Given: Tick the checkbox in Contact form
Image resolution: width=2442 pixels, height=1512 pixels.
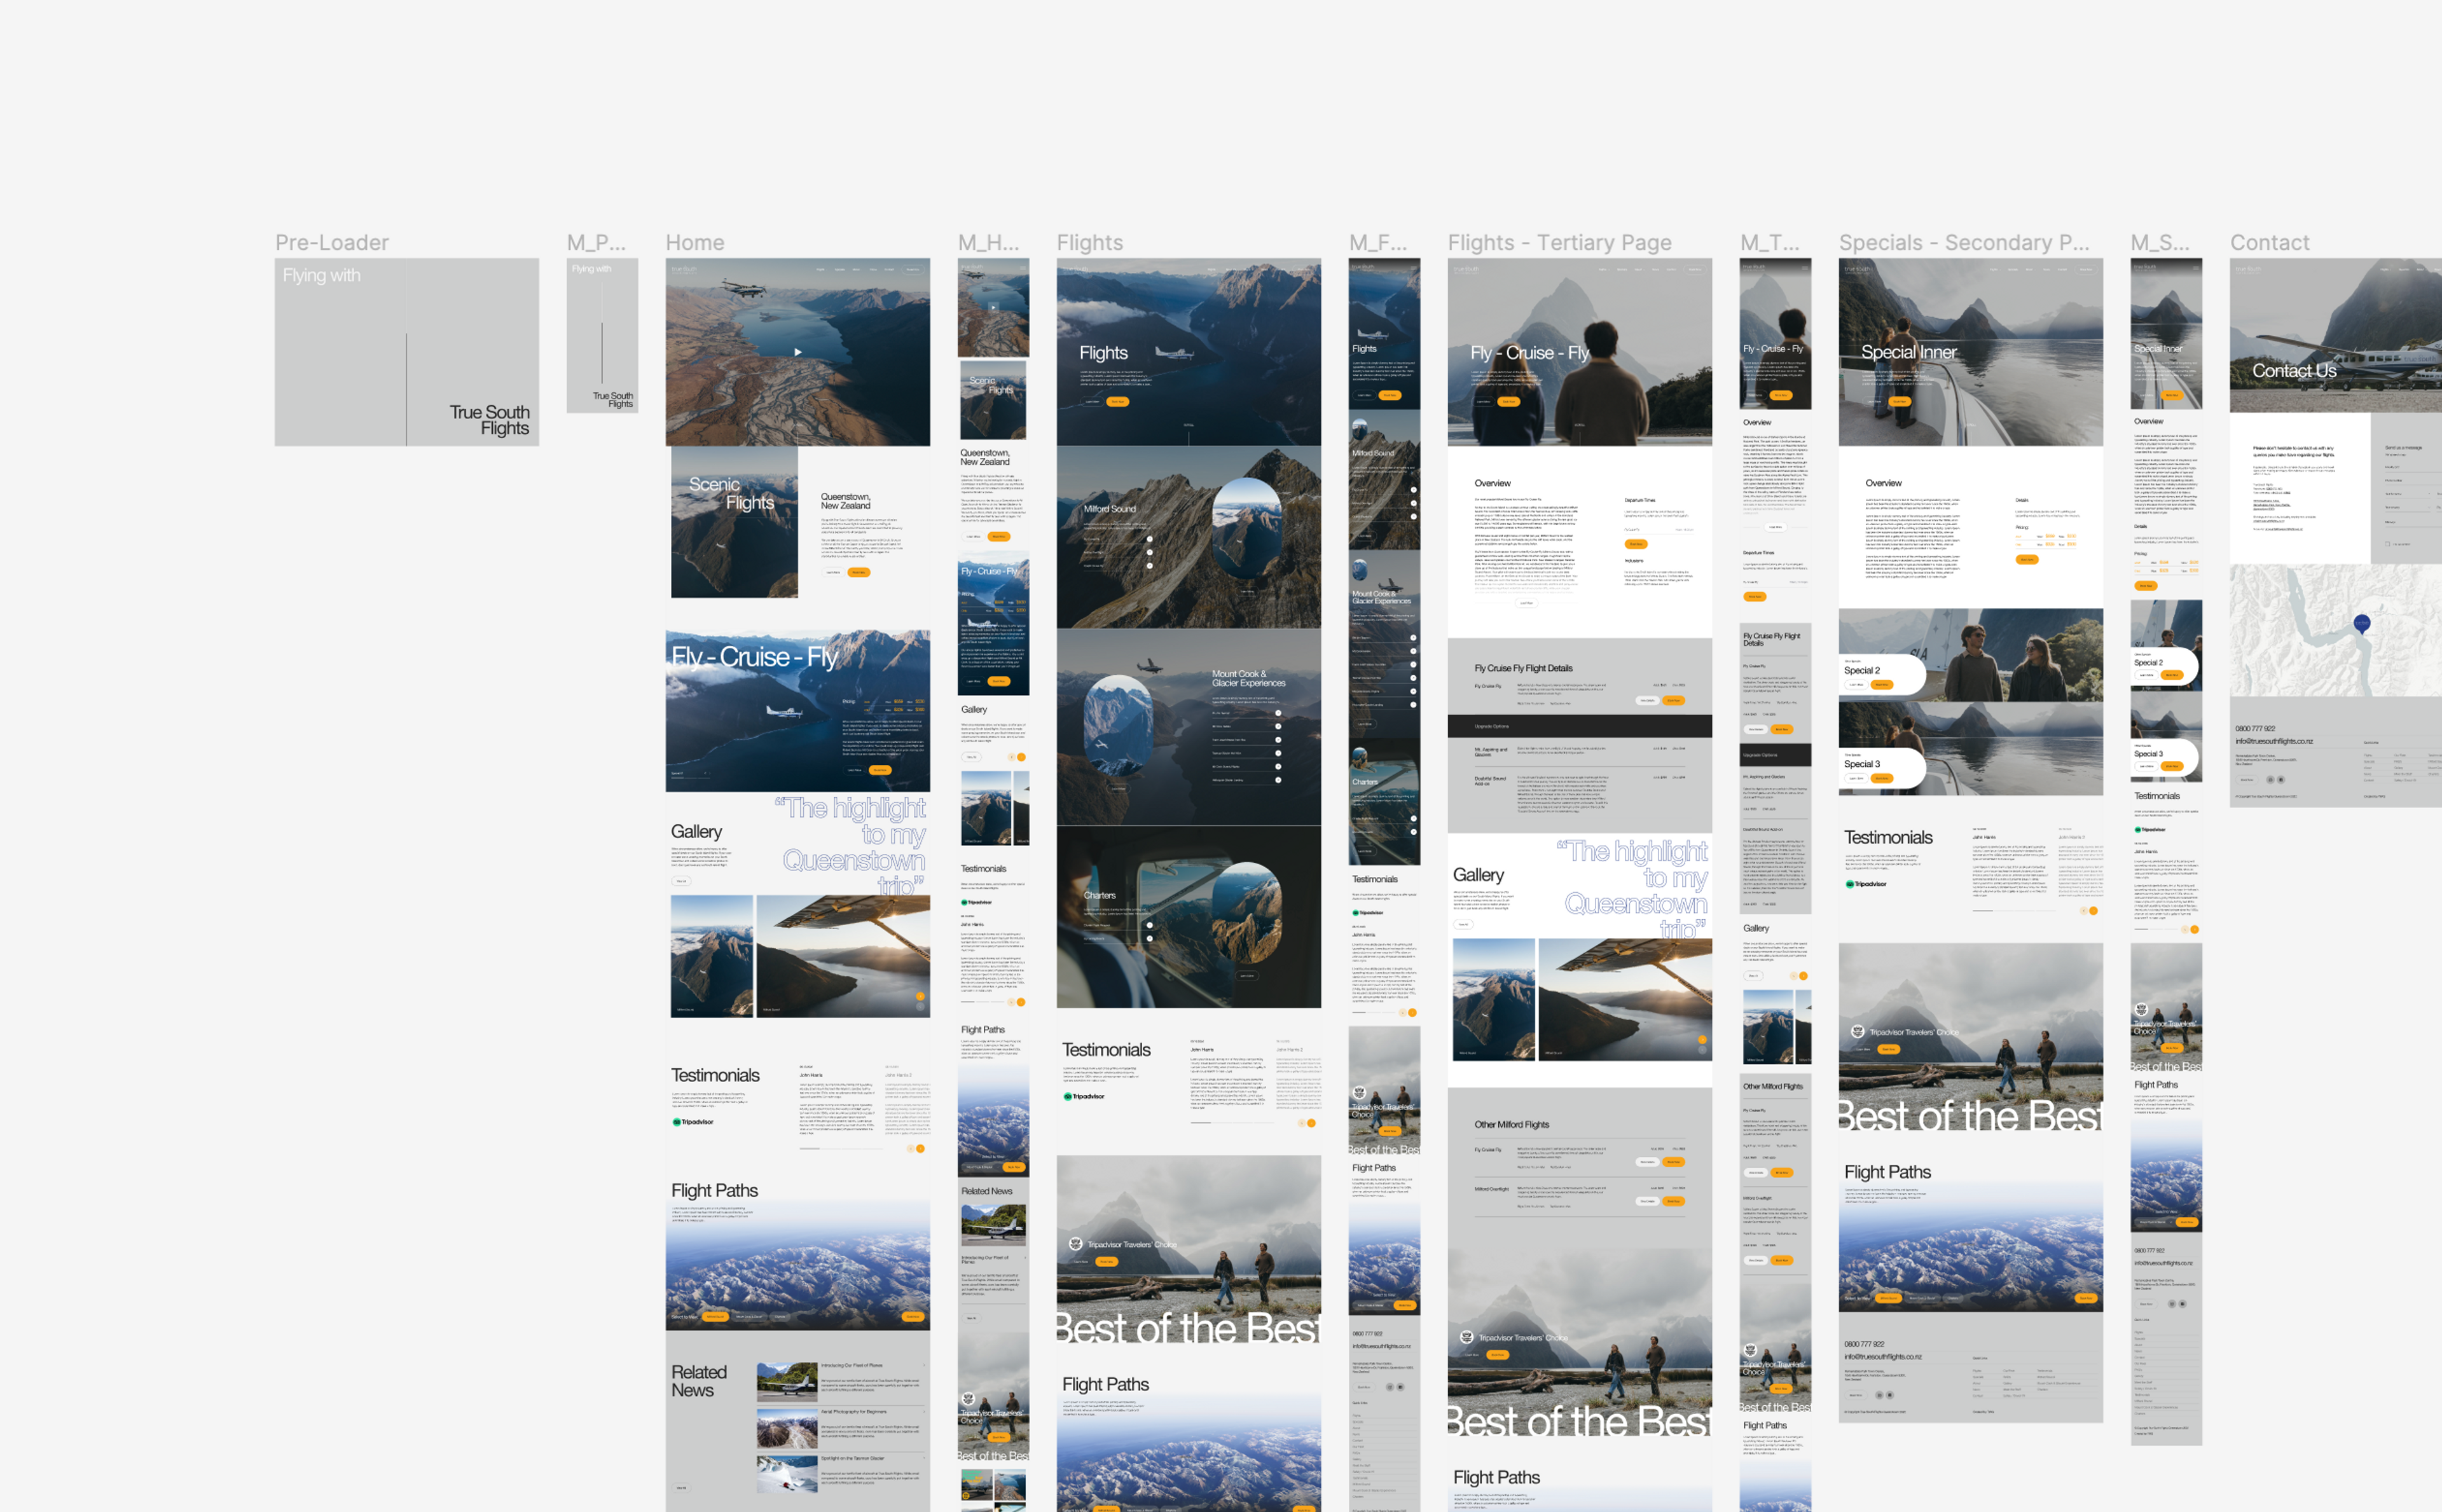Looking at the screenshot, I should coord(2388,544).
